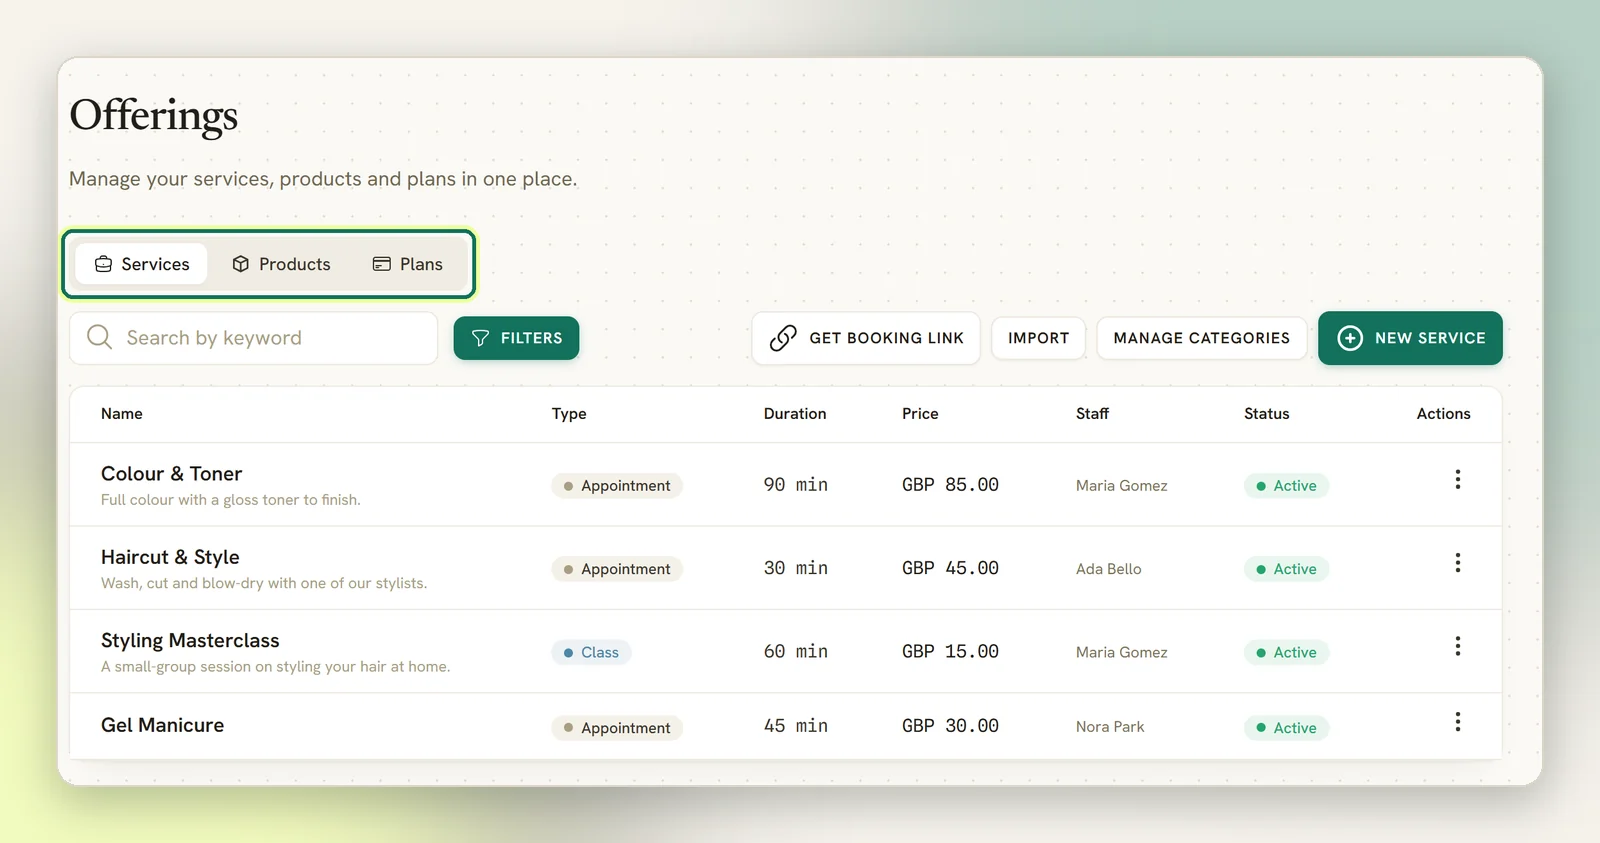Click the Price column header
The width and height of the screenshot is (1600, 843).
tap(920, 414)
